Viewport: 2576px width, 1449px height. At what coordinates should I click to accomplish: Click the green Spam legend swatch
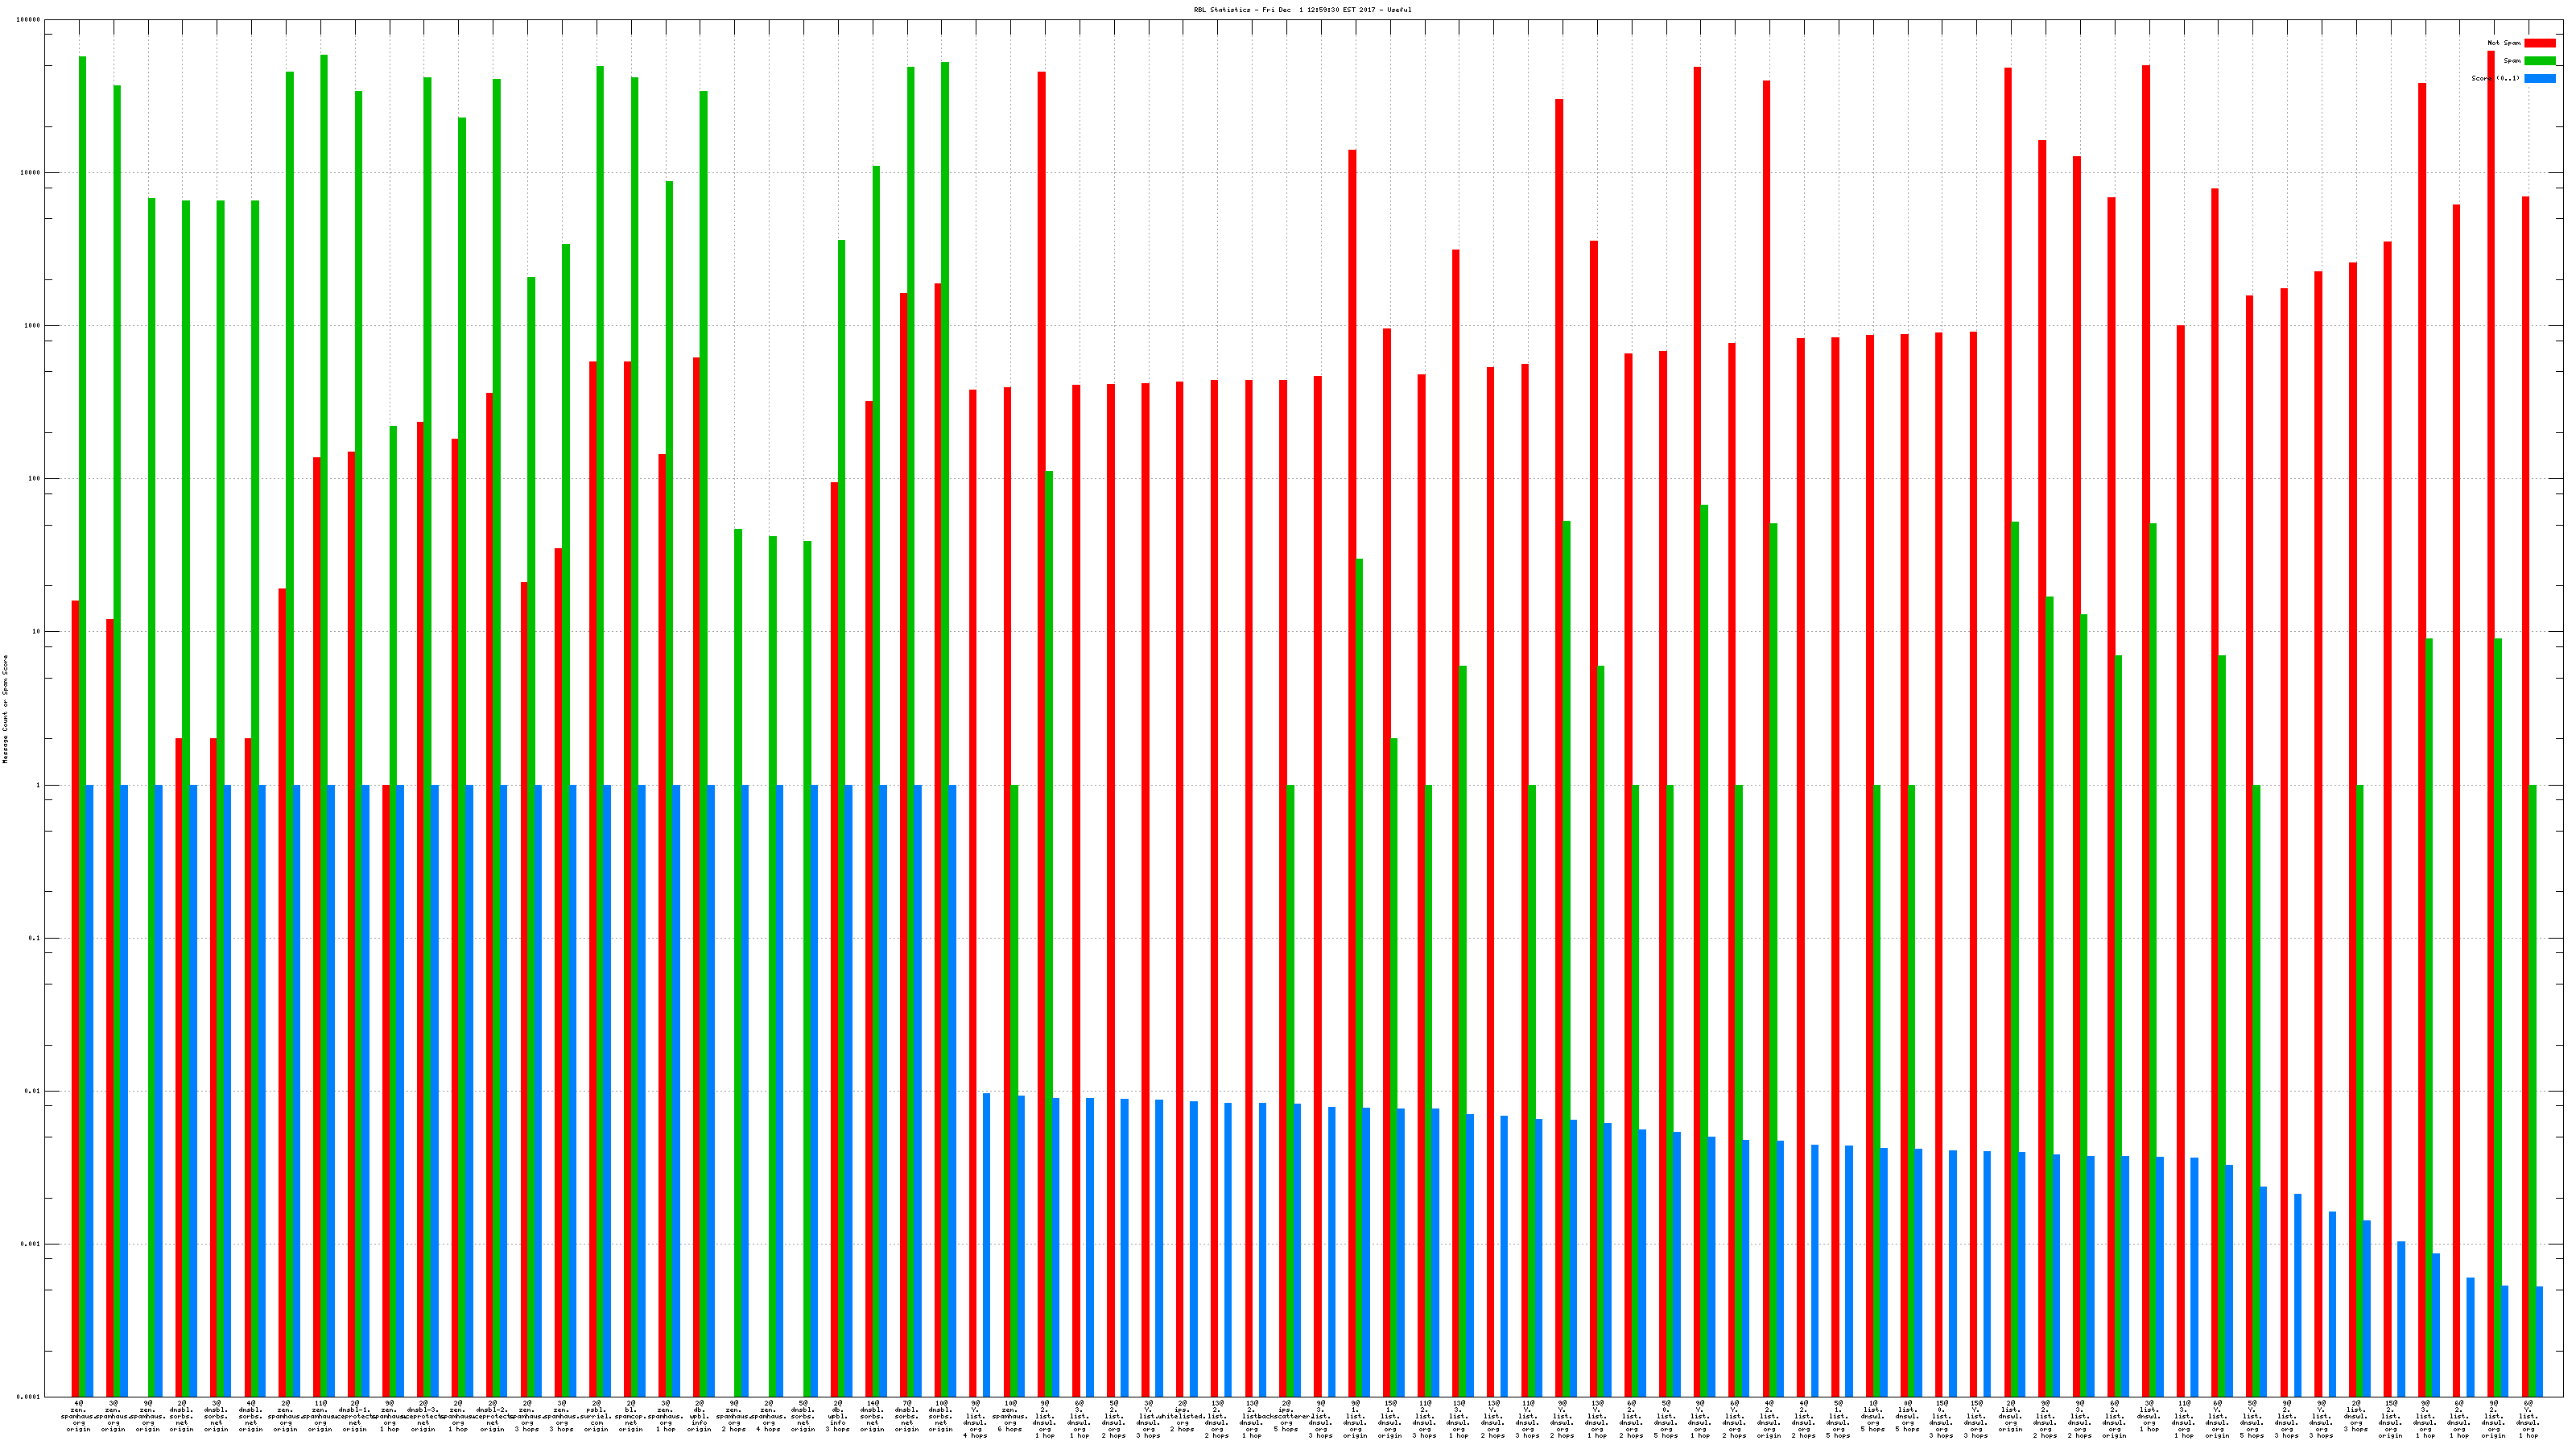pos(2539,61)
